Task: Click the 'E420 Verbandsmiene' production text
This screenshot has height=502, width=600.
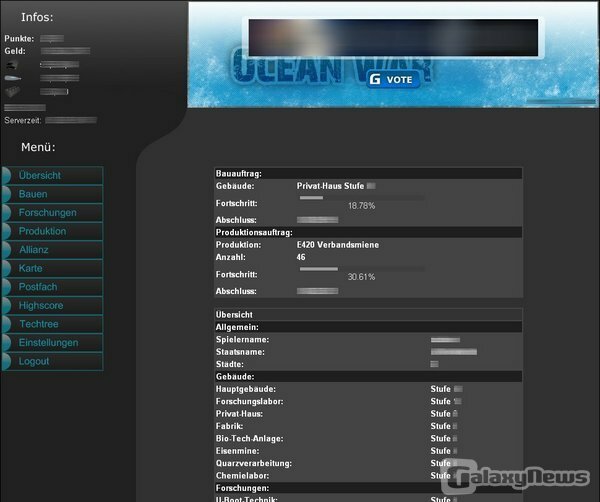Action: [338, 245]
